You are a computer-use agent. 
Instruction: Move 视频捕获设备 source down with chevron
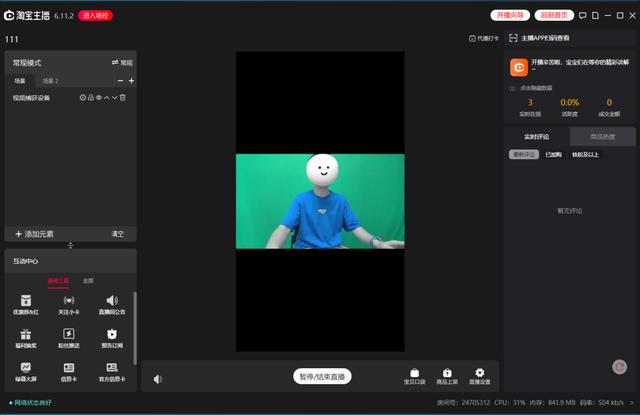tap(115, 98)
